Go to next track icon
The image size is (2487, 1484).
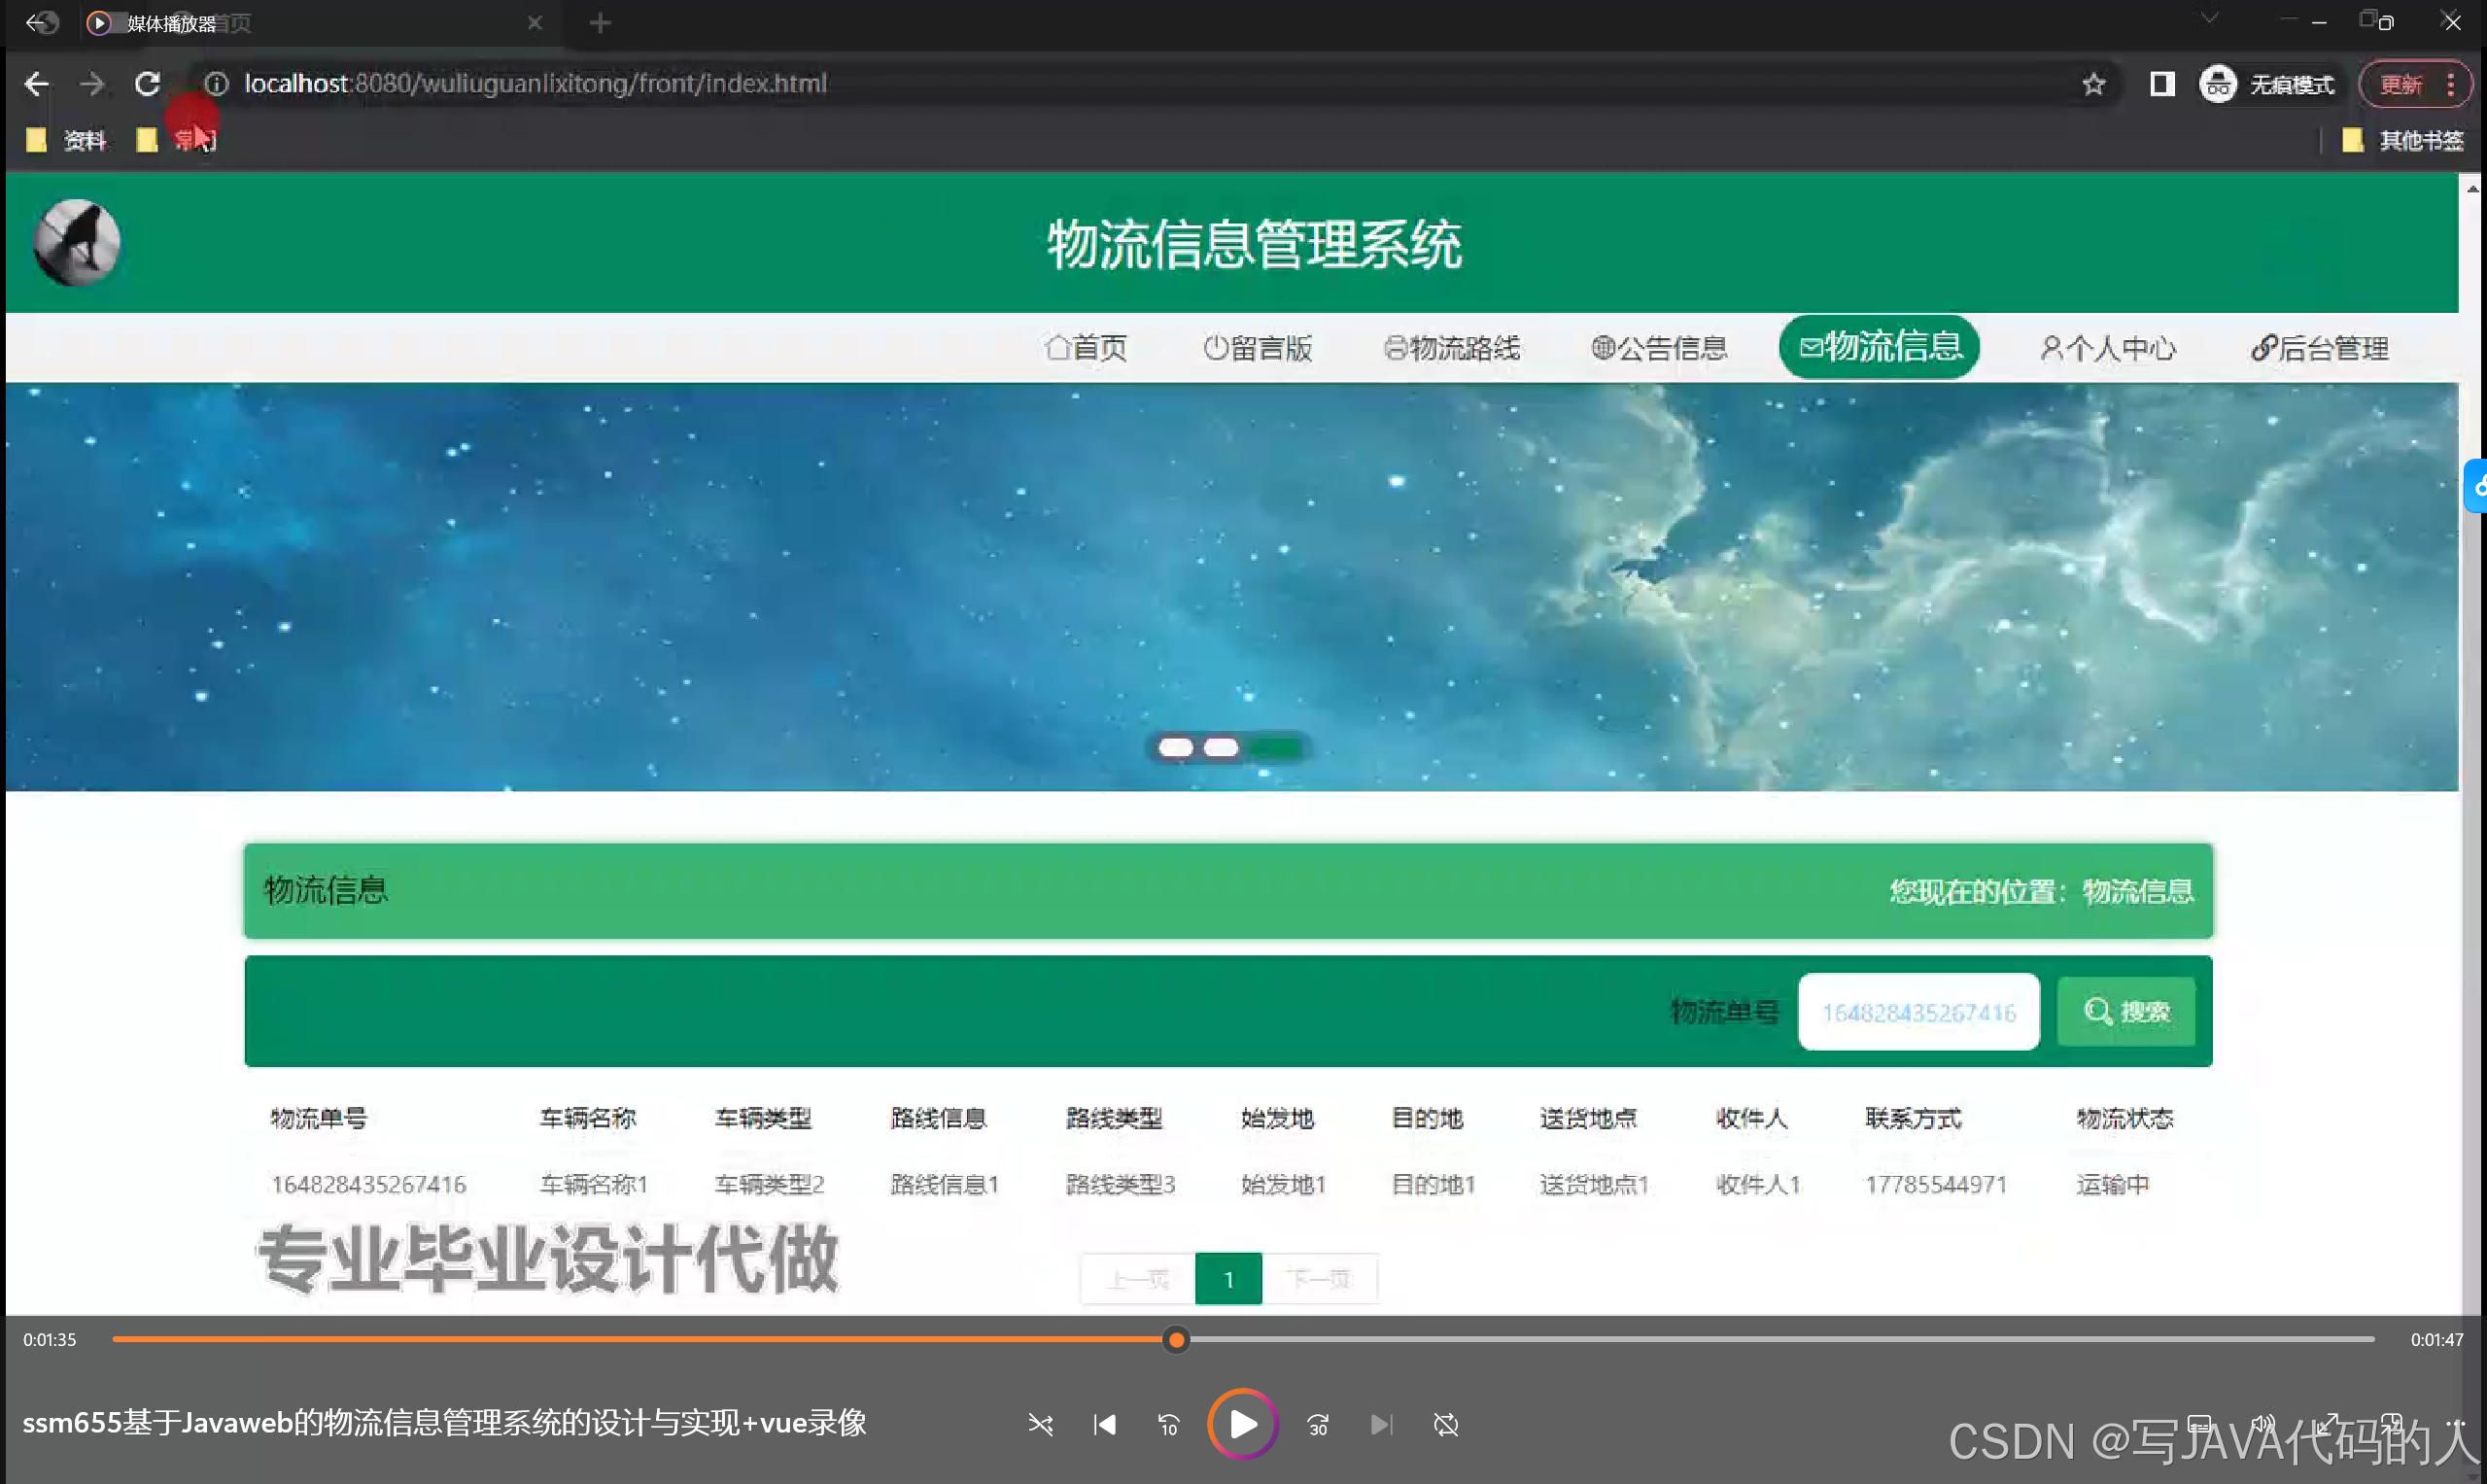1381,1424
